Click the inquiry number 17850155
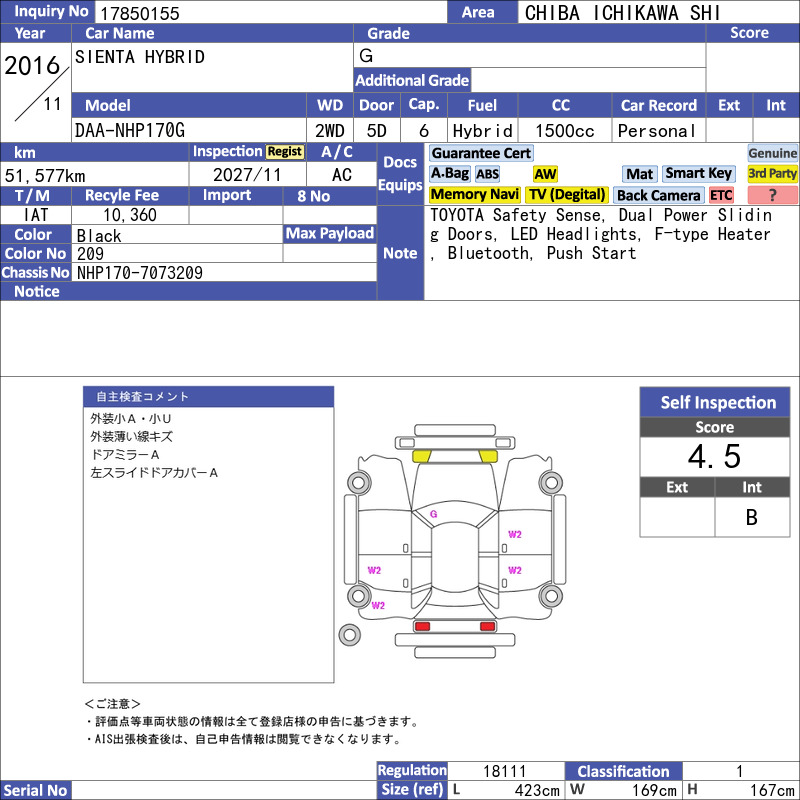Screen dimensions: 800x800 [x=139, y=13]
